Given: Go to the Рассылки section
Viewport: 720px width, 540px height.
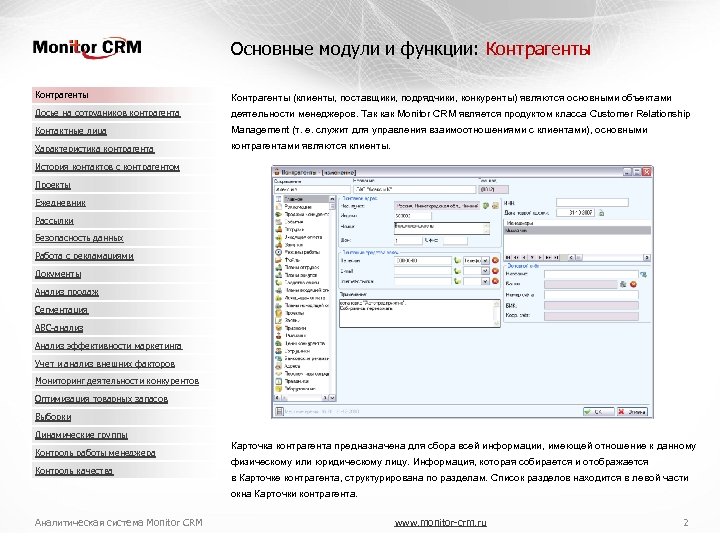Looking at the screenshot, I should pos(54,221).
